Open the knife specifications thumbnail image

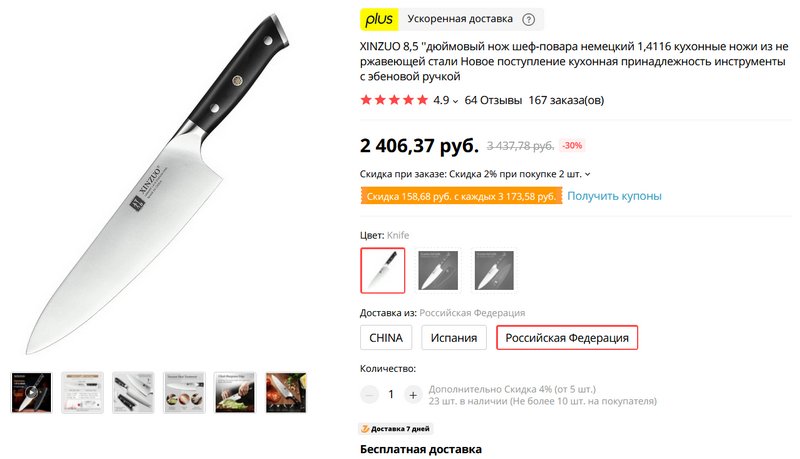(82, 393)
